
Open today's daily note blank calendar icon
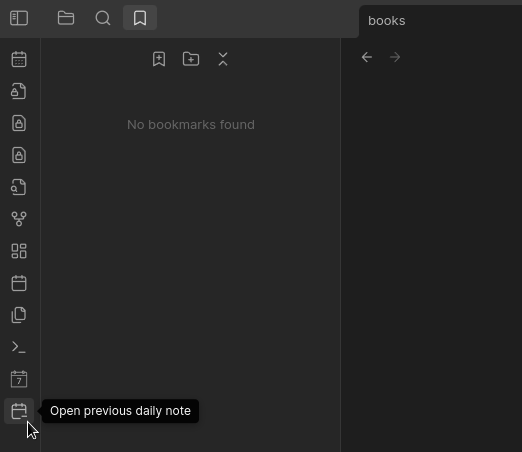[19, 283]
